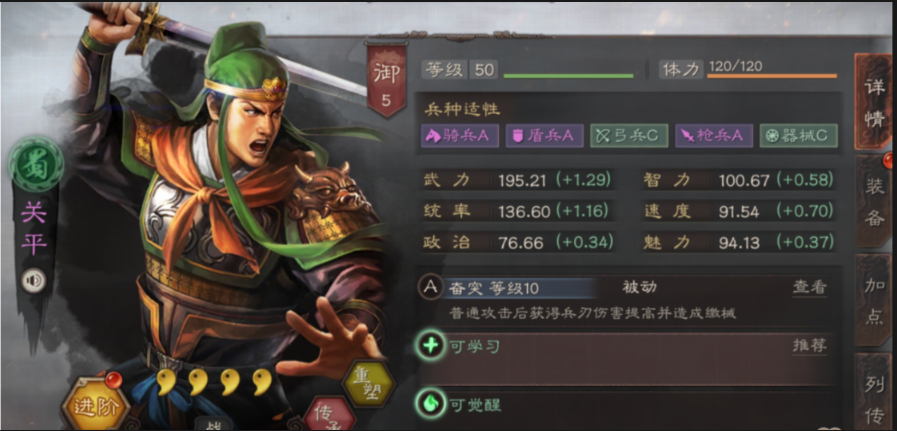The image size is (897, 431).
Task: Open the 进阶 hexagon button
Action: [96, 404]
